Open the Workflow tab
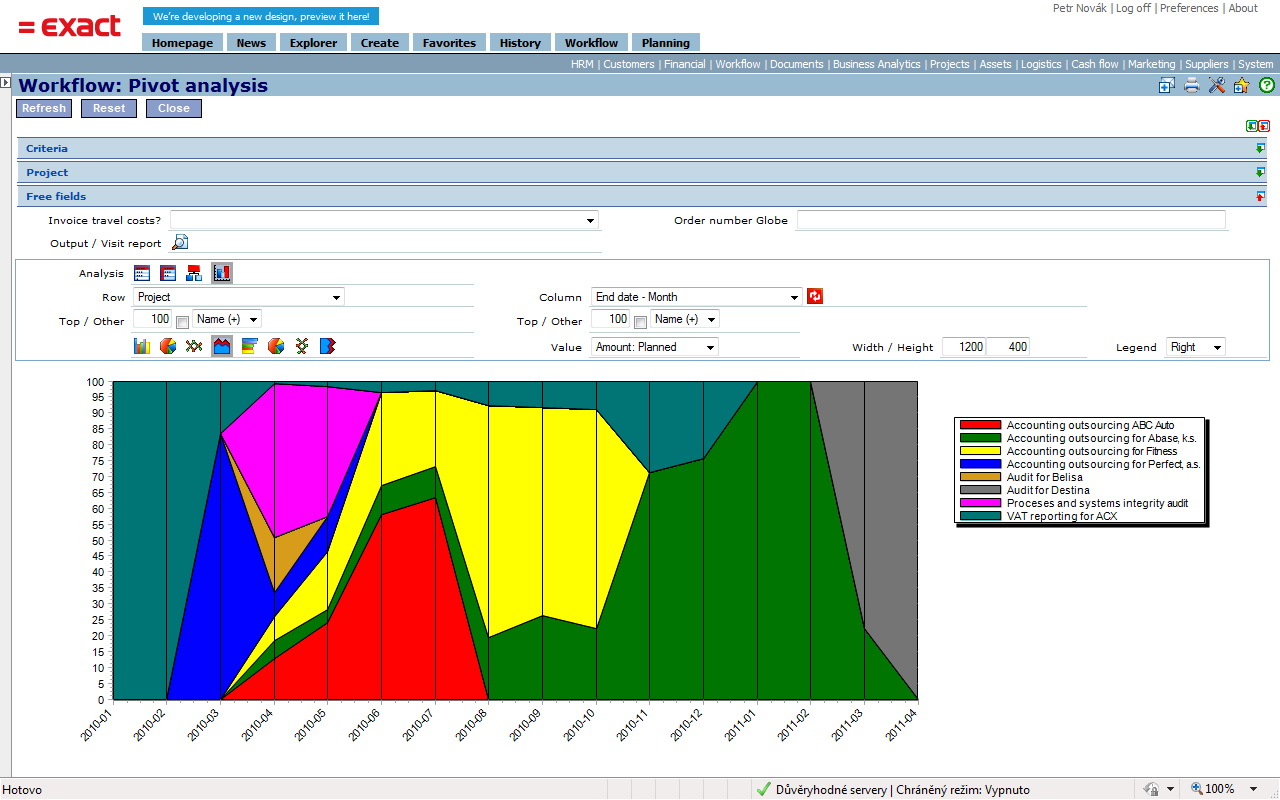This screenshot has width=1280, height=800. (591, 42)
